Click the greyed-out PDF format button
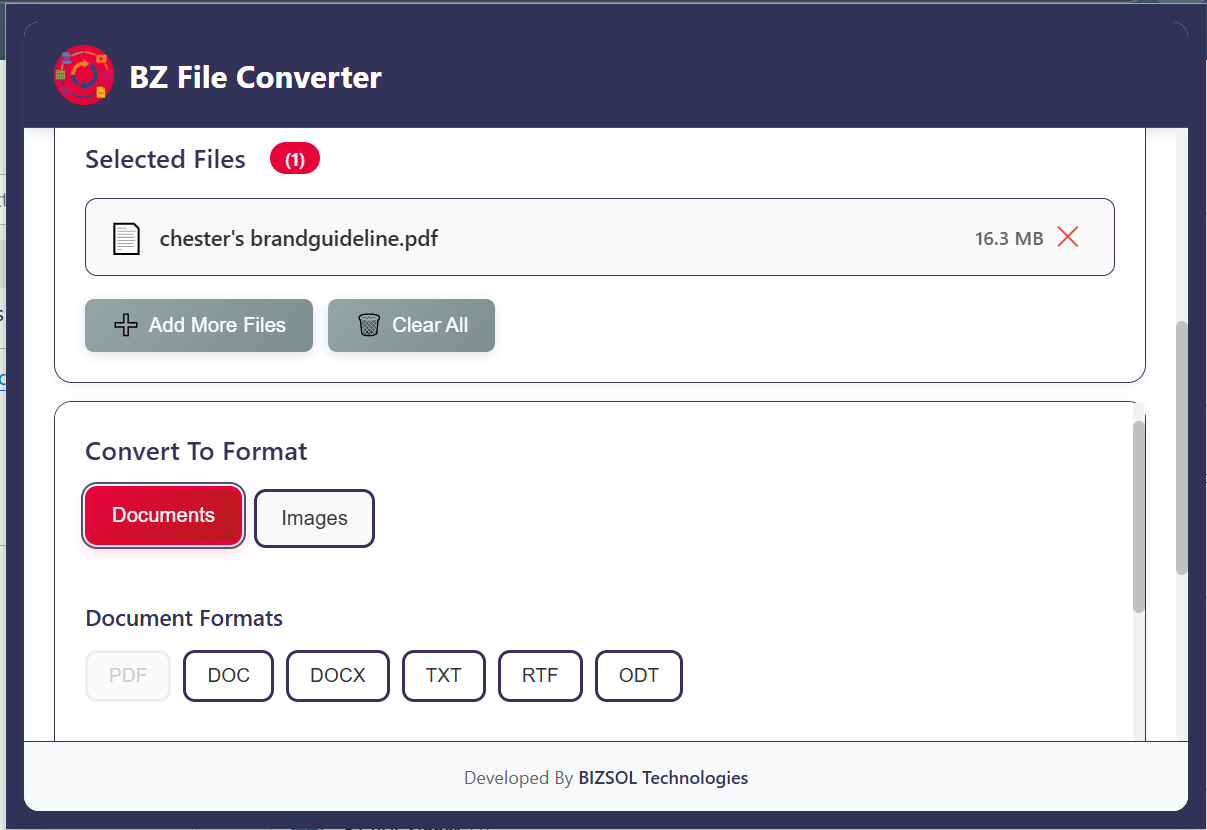 click(x=128, y=676)
